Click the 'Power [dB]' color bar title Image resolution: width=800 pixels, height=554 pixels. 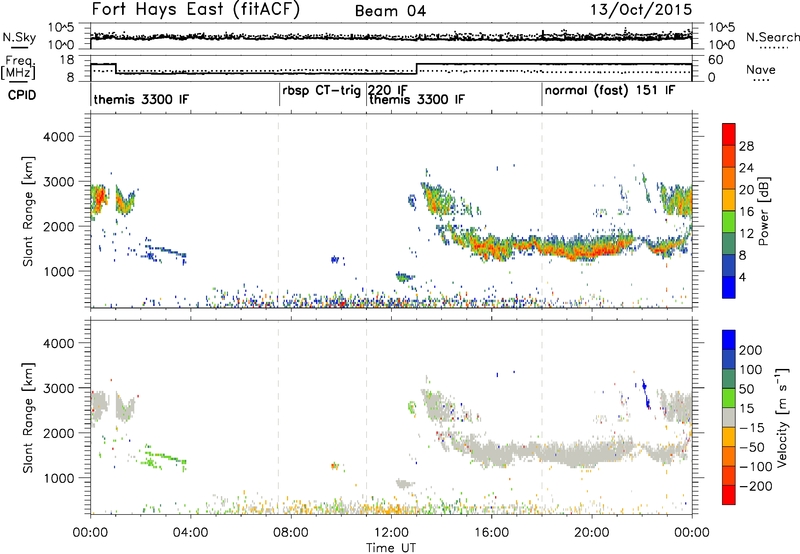[x=764, y=211]
